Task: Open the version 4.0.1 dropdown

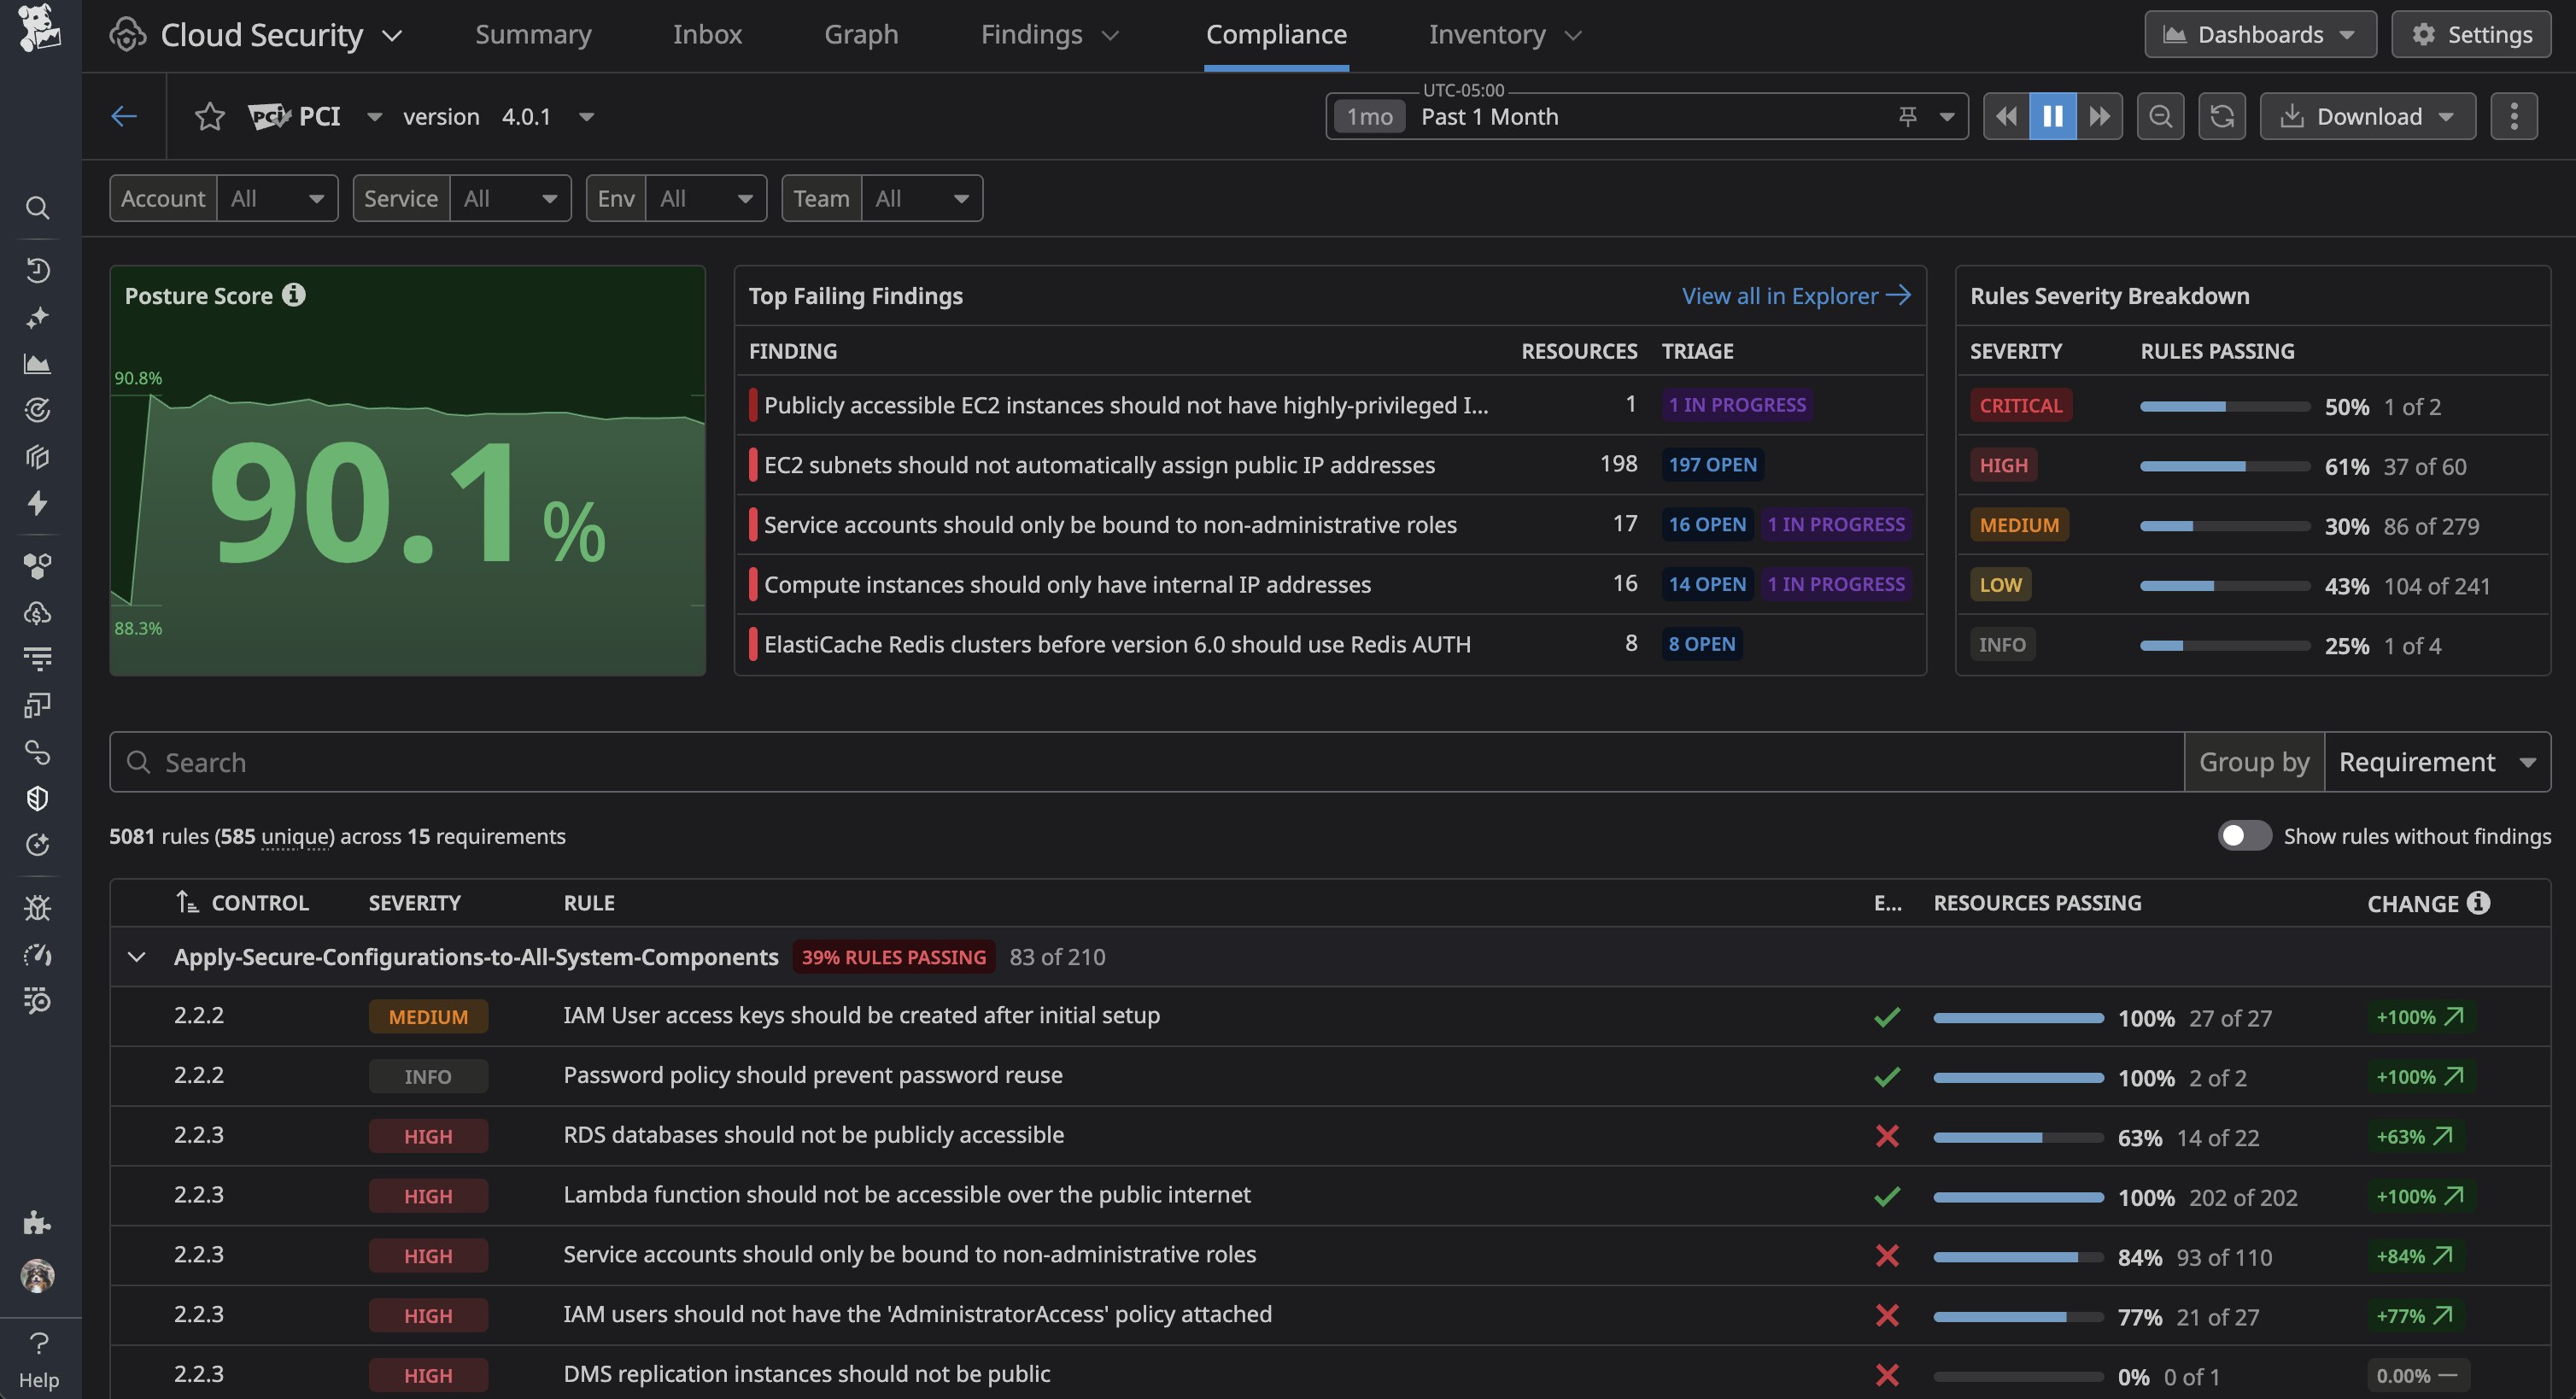Action: coord(587,116)
